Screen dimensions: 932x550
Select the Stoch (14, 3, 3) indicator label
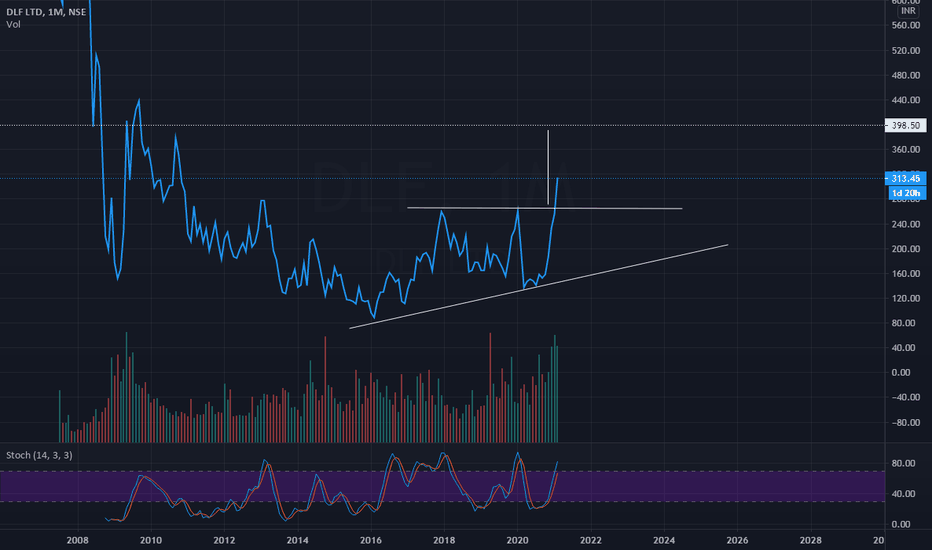[39, 455]
